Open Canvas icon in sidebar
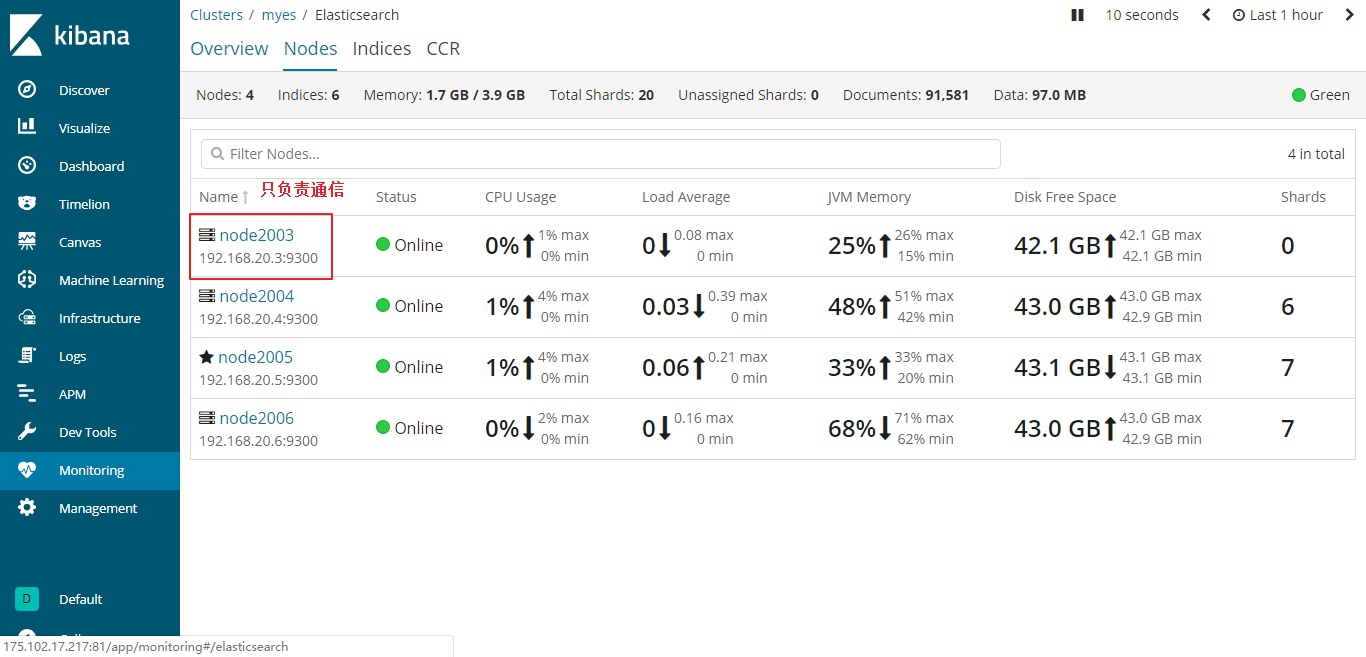1366x657 pixels. [27, 242]
